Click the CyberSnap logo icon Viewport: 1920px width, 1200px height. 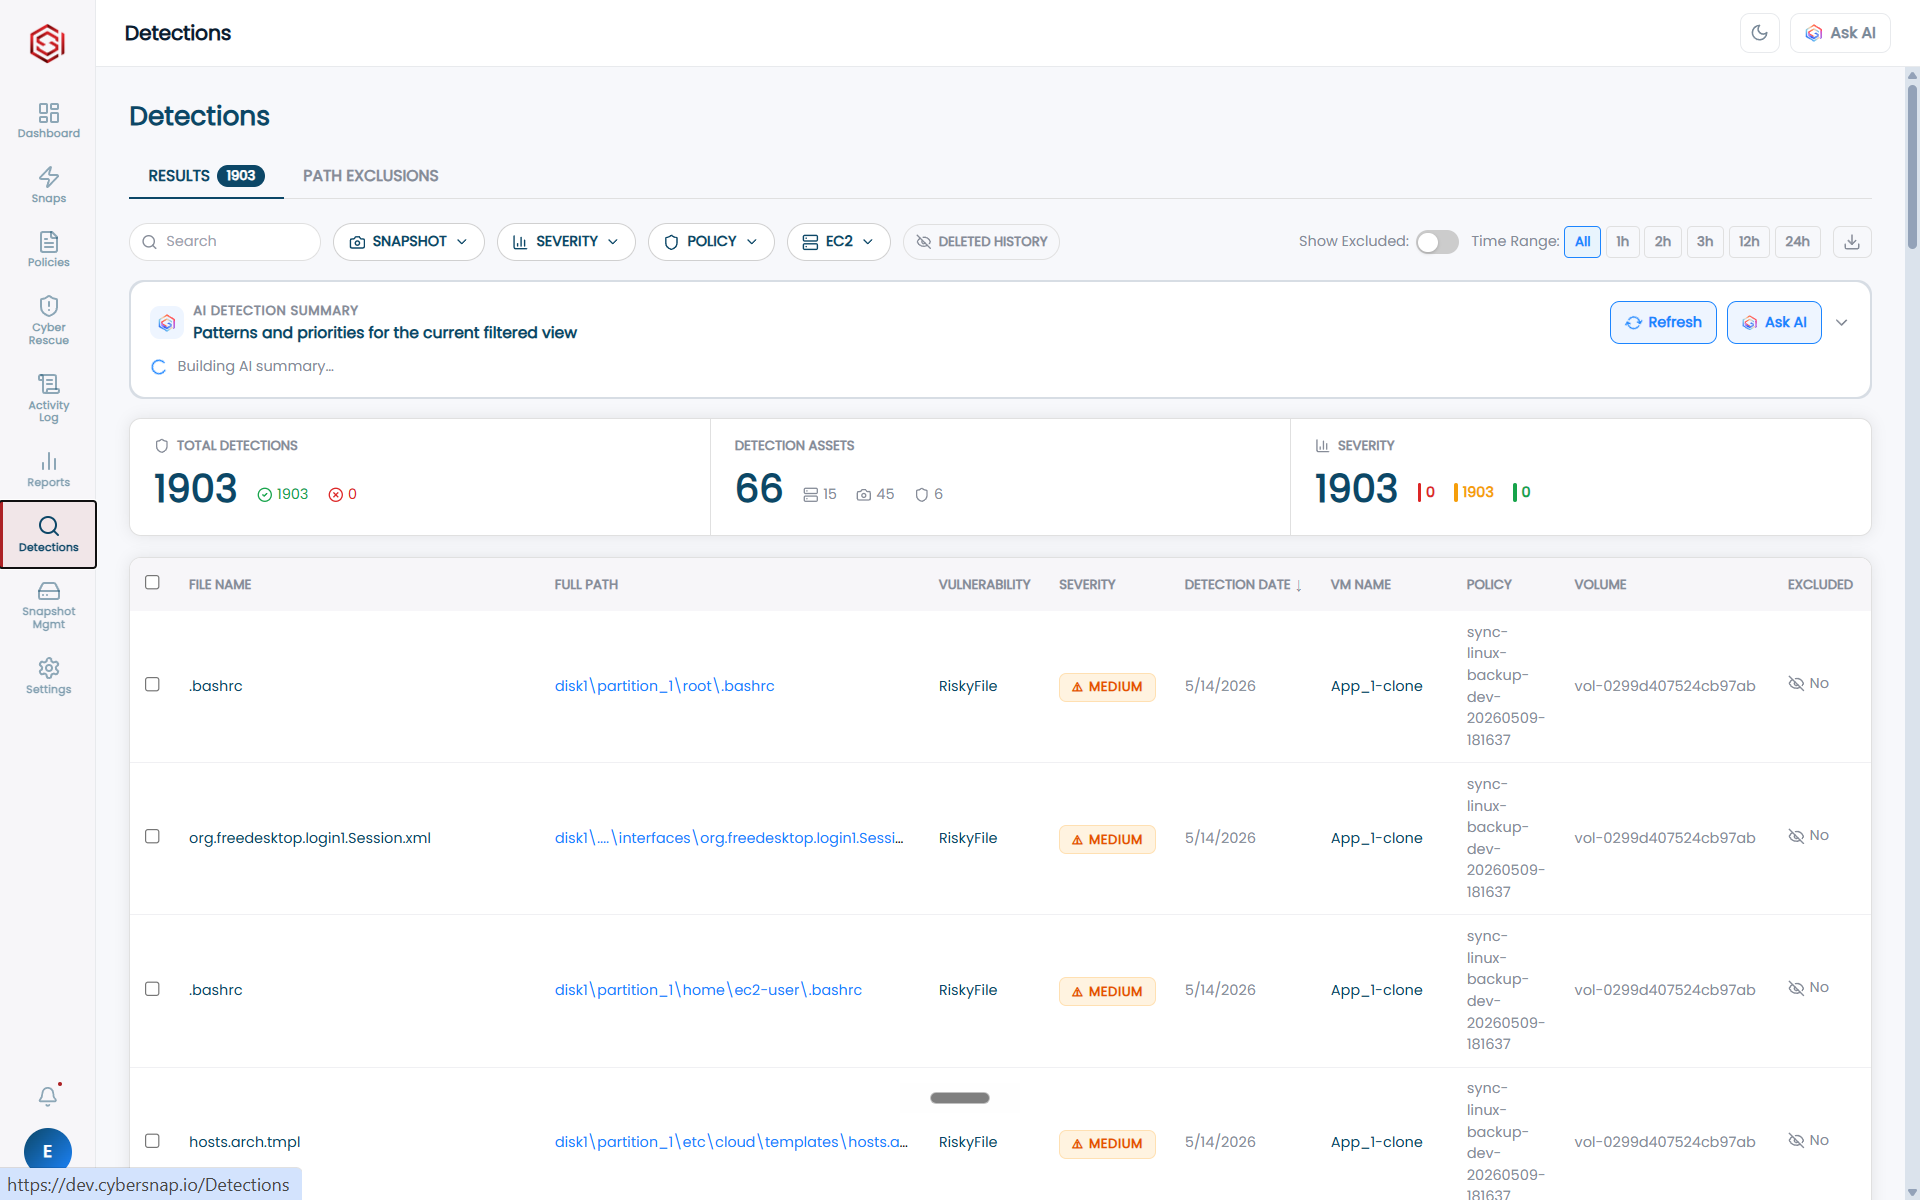coord(47,43)
